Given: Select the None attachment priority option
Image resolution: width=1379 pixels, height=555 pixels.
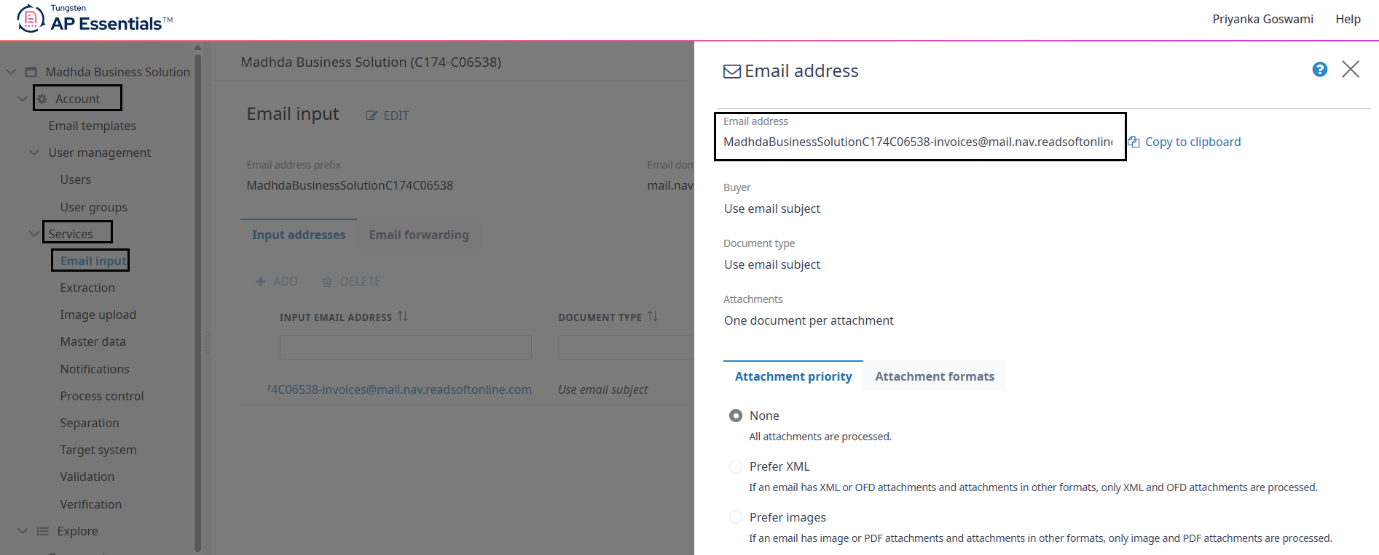Looking at the screenshot, I should [736, 416].
